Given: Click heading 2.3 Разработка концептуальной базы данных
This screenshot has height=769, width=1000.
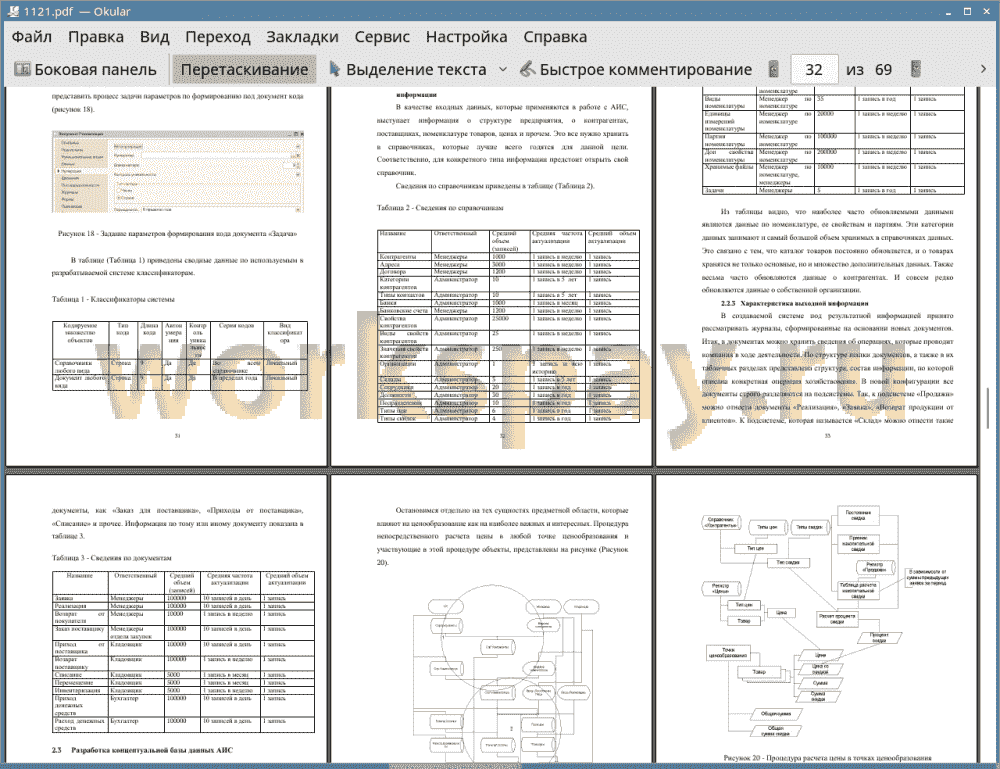Looking at the screenshot, I should pyautogui.click(x=142, y=750).
